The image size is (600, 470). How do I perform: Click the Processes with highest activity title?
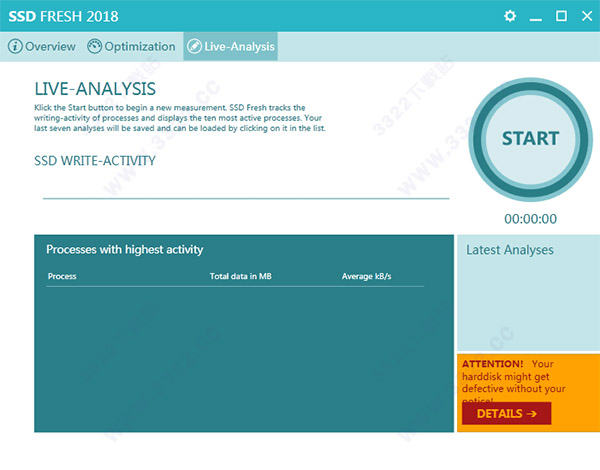point(124,250)
